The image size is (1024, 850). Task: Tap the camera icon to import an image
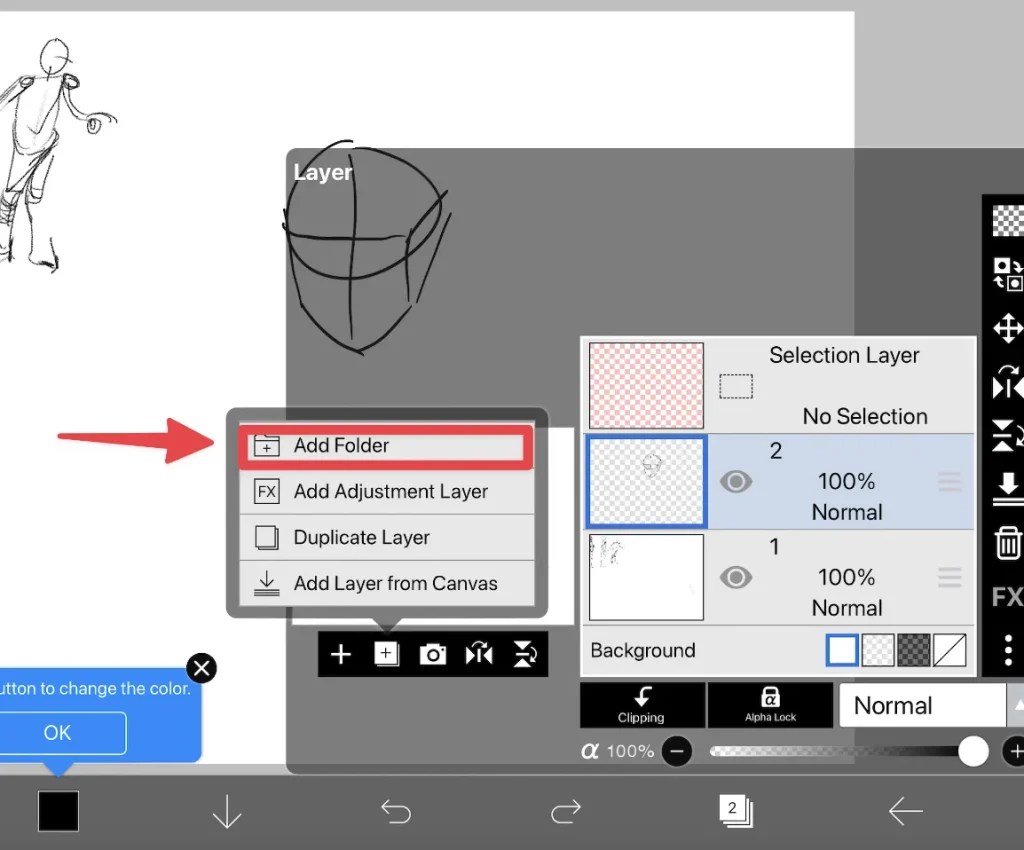[x=432, y=654]
